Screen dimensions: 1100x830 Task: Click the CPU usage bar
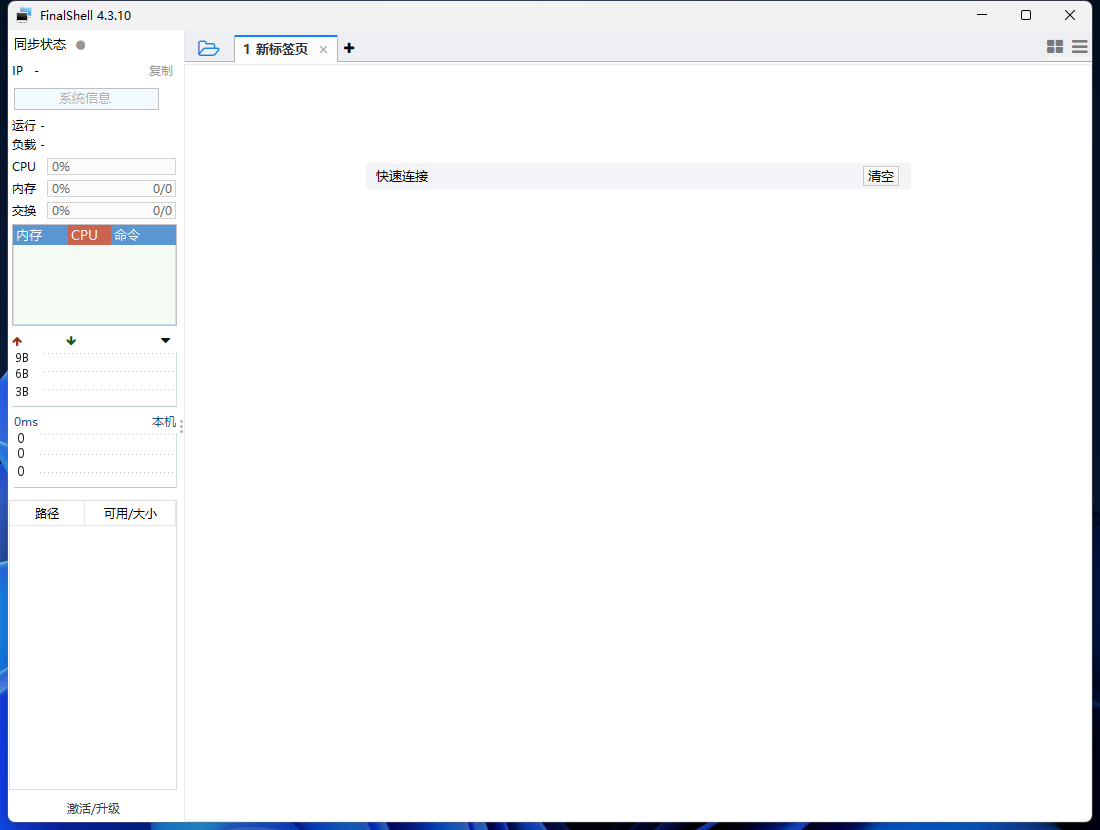(x=112, y=166)
